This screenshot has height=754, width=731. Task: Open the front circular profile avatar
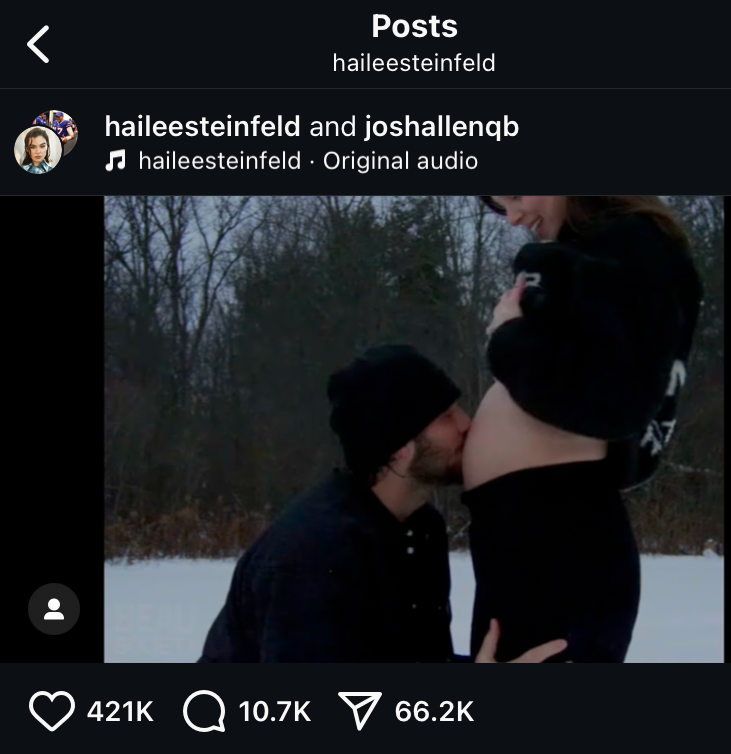[x=38, y=150]
